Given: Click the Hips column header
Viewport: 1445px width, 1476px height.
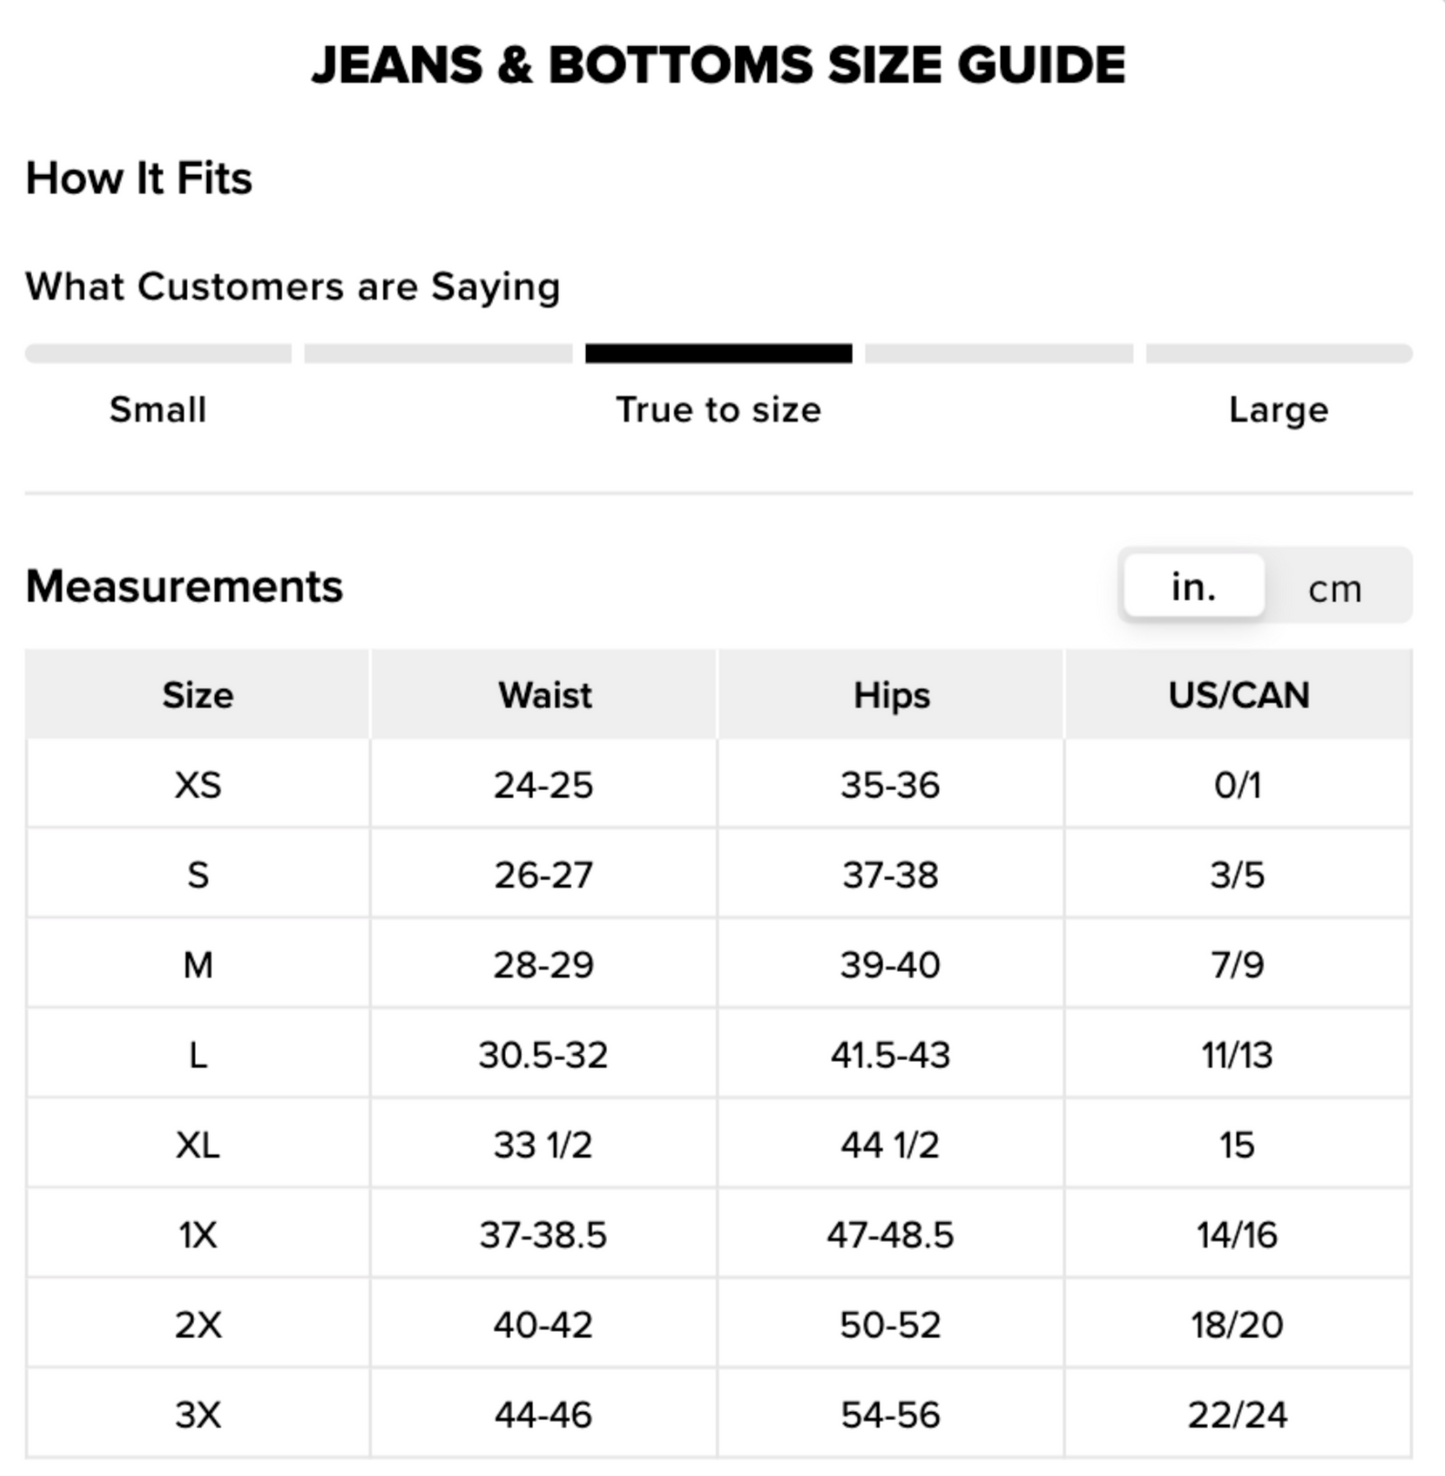Looking at the screenshot, I should point(891,694).
